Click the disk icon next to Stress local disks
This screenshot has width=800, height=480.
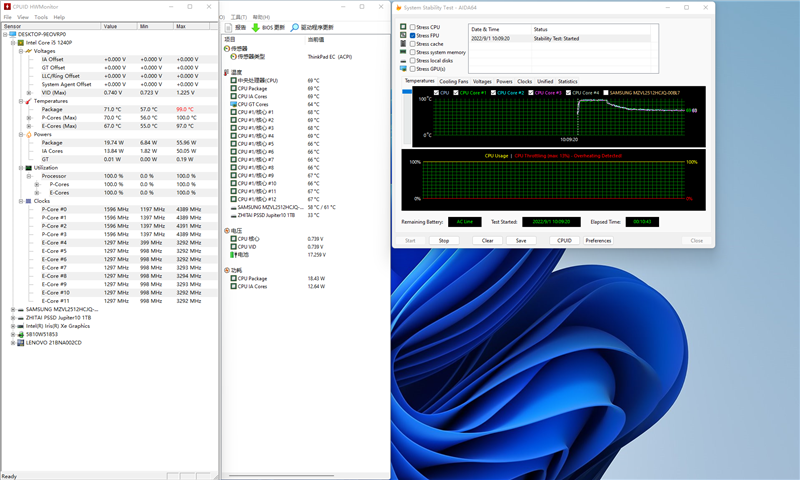click(403, 61)
